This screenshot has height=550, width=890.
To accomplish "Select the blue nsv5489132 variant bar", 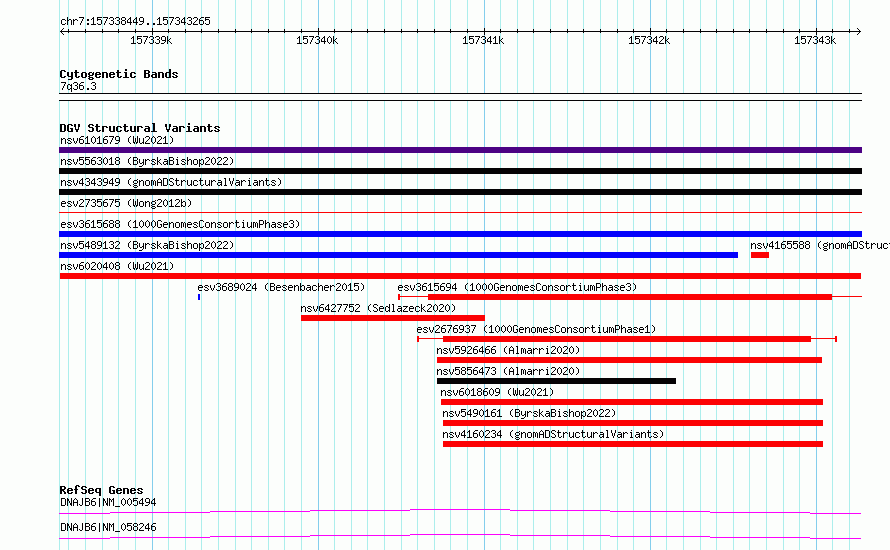I will pos(398,255).
